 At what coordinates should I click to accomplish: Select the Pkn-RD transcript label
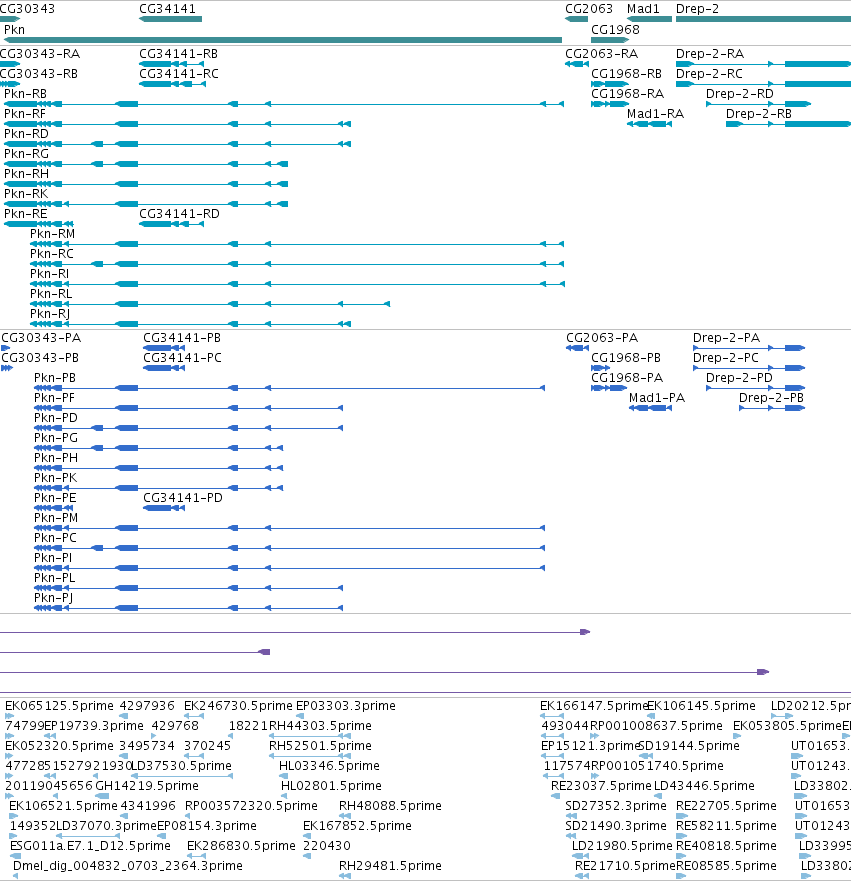click(x=26, y=134)
